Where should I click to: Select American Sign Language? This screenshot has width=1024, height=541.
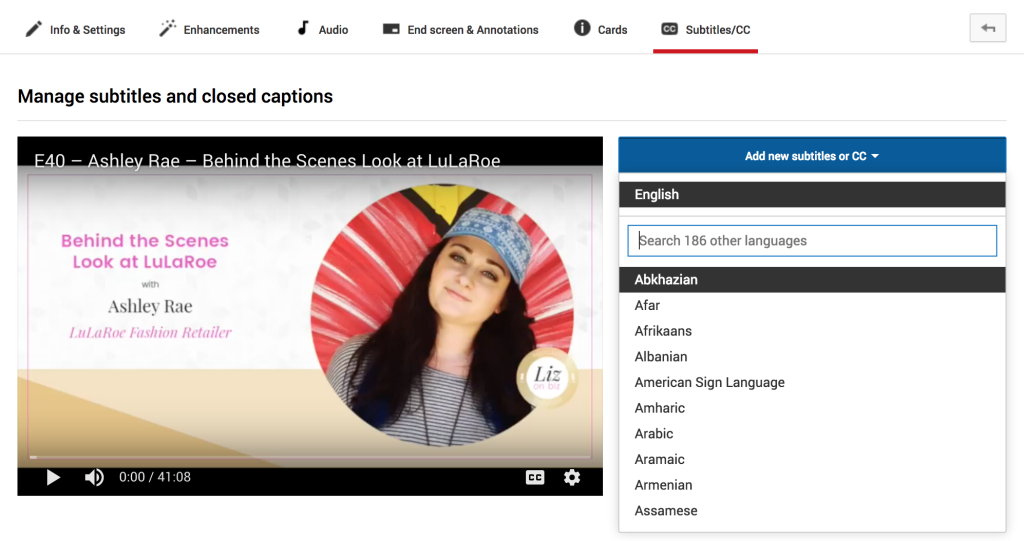click(x=812, y=382)
